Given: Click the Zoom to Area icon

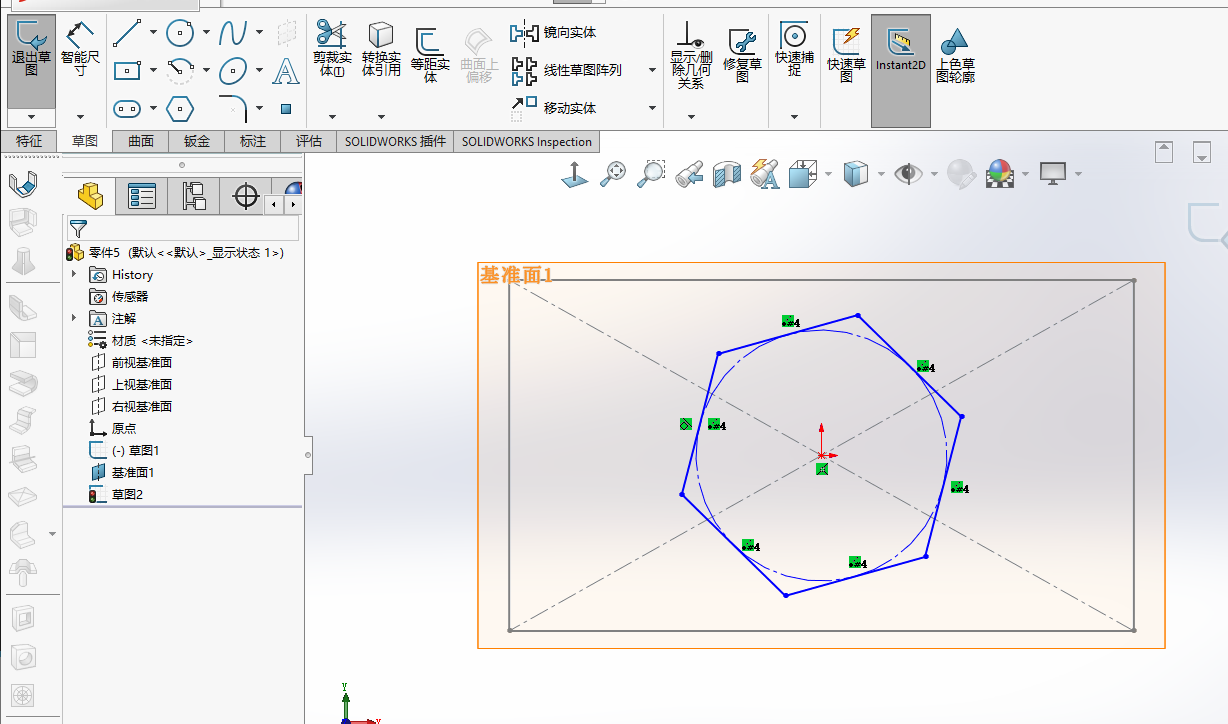Looking at the screenshot, I should pyautogui.click(x=651, y=174).
